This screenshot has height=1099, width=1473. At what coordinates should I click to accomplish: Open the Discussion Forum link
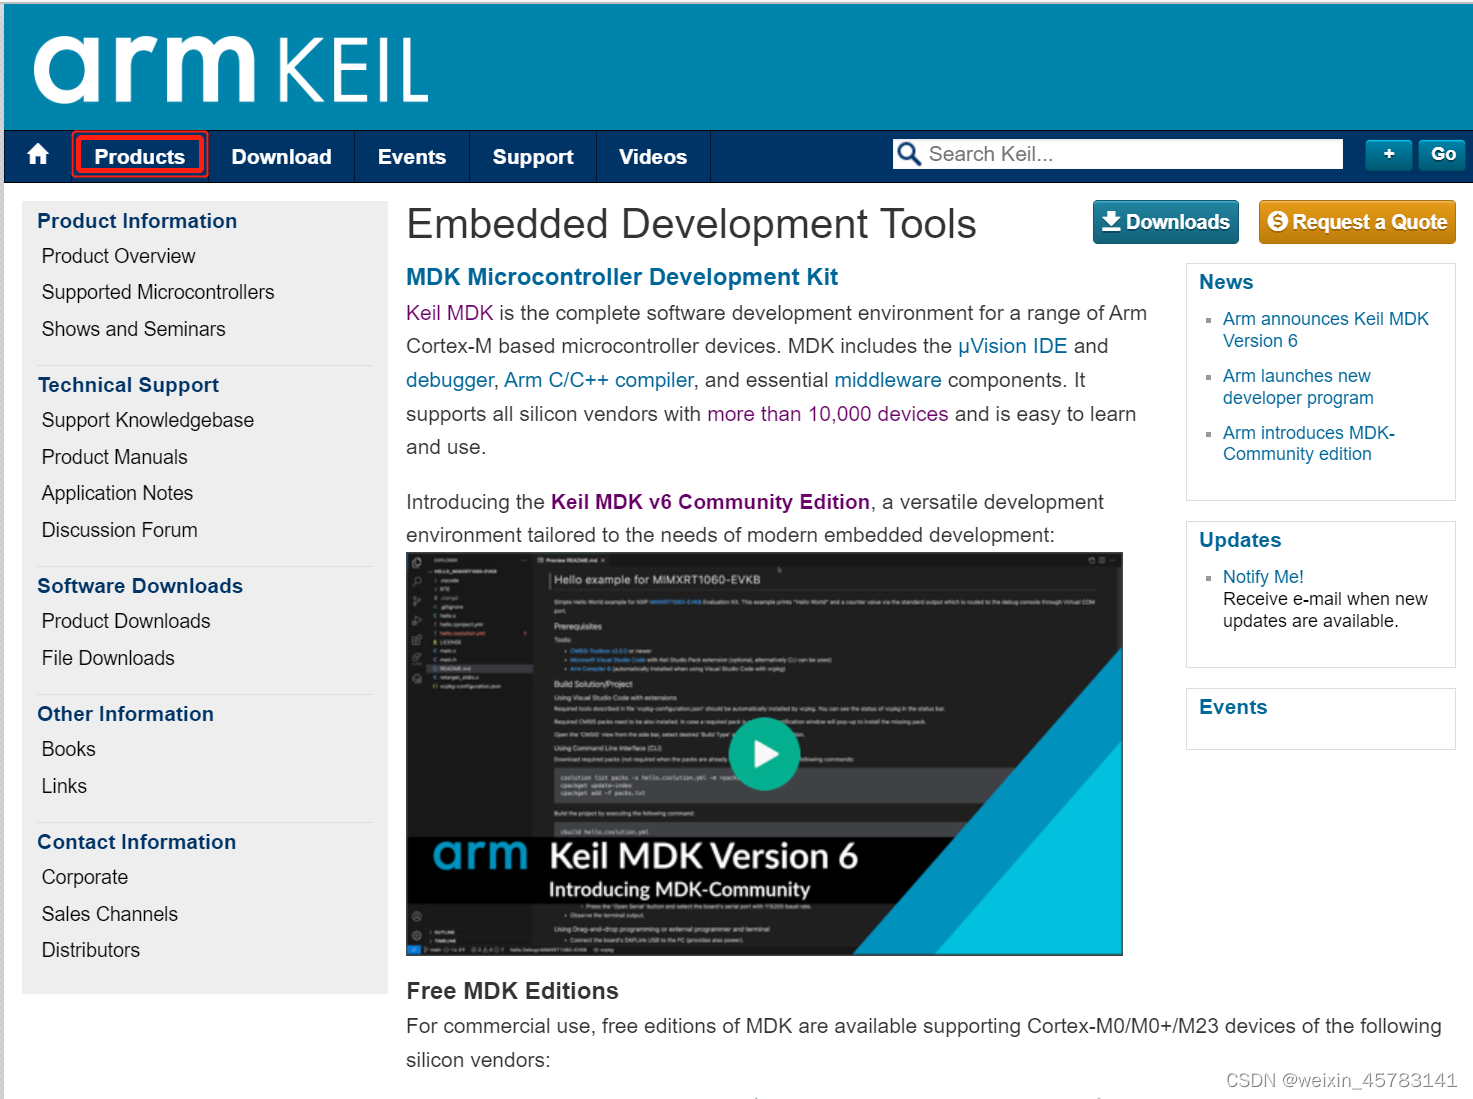point(120,530)
